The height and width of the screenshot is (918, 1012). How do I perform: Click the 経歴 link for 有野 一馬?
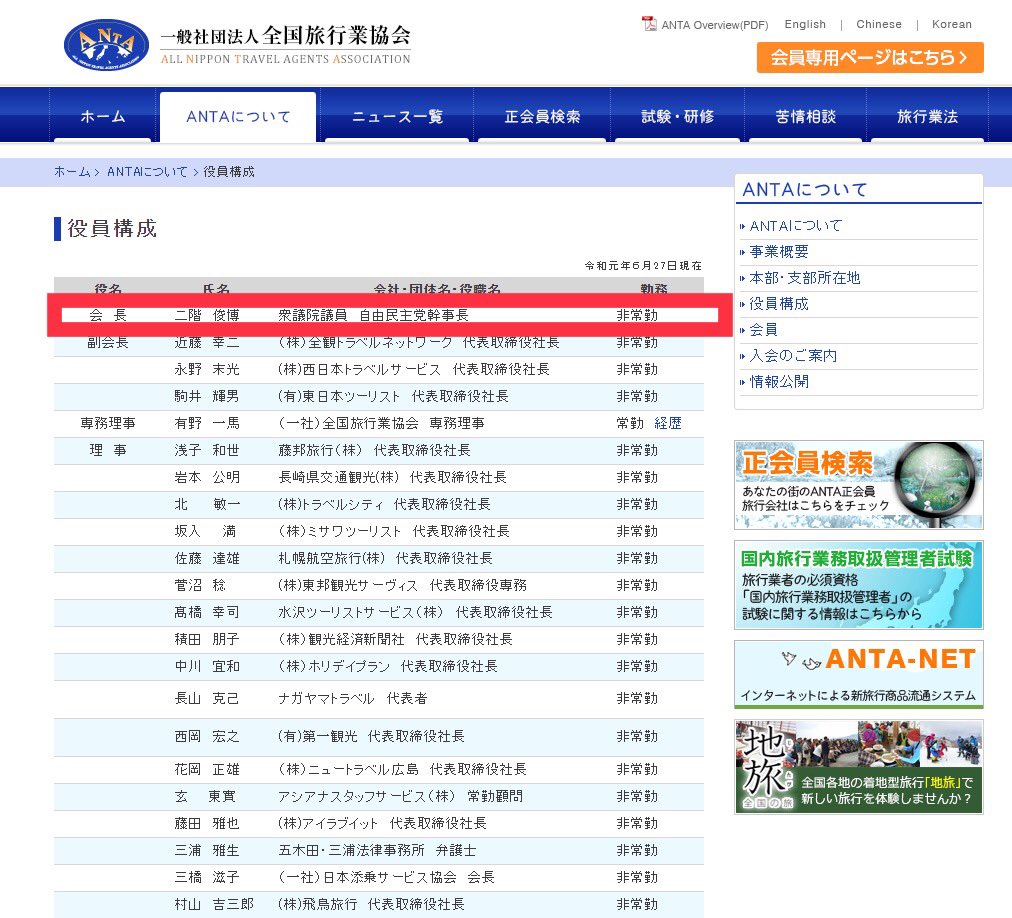point(668,423)
